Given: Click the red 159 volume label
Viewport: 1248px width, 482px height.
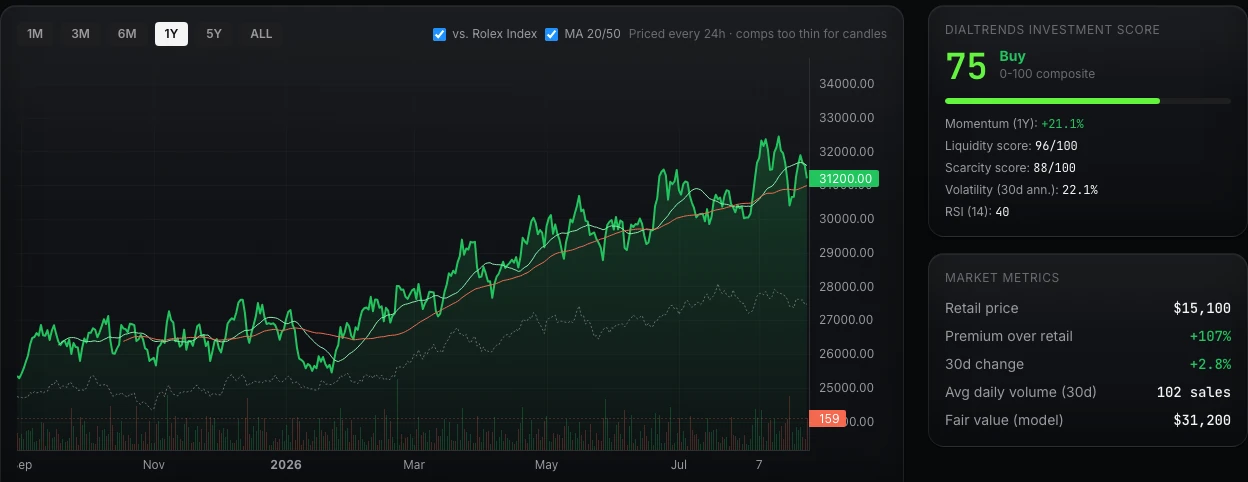Looking at the screenshot, I should coord(828,419).
